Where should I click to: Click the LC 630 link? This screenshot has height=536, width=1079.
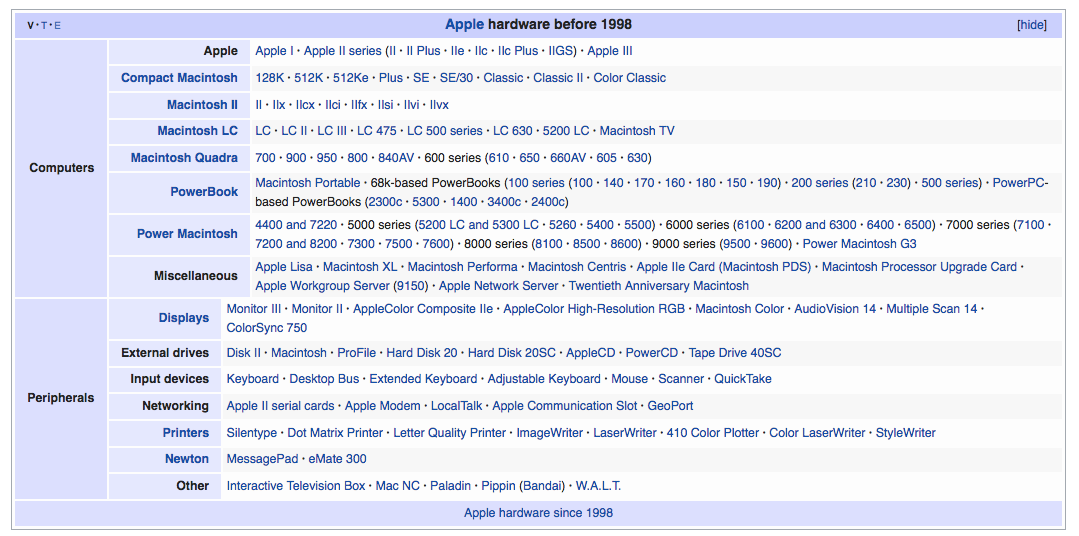pos(513,131)
